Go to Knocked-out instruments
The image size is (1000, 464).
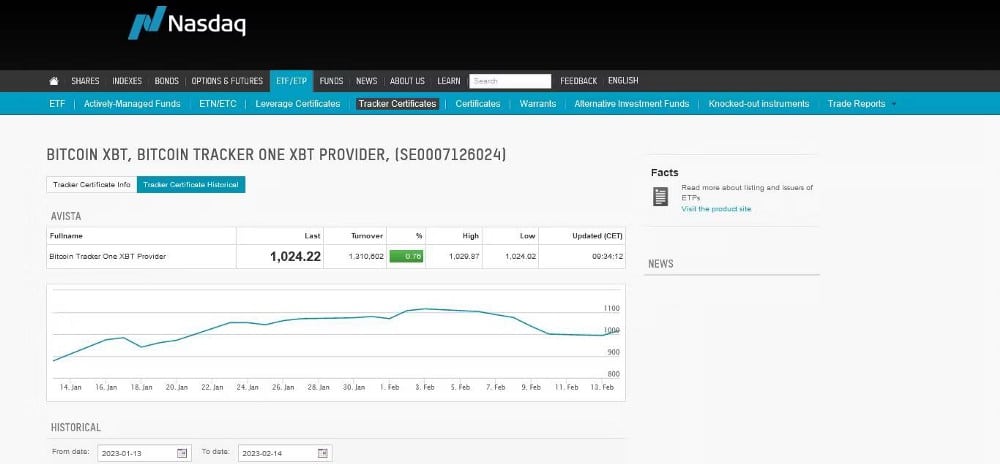pyautogui.click(x=759, y=103)
